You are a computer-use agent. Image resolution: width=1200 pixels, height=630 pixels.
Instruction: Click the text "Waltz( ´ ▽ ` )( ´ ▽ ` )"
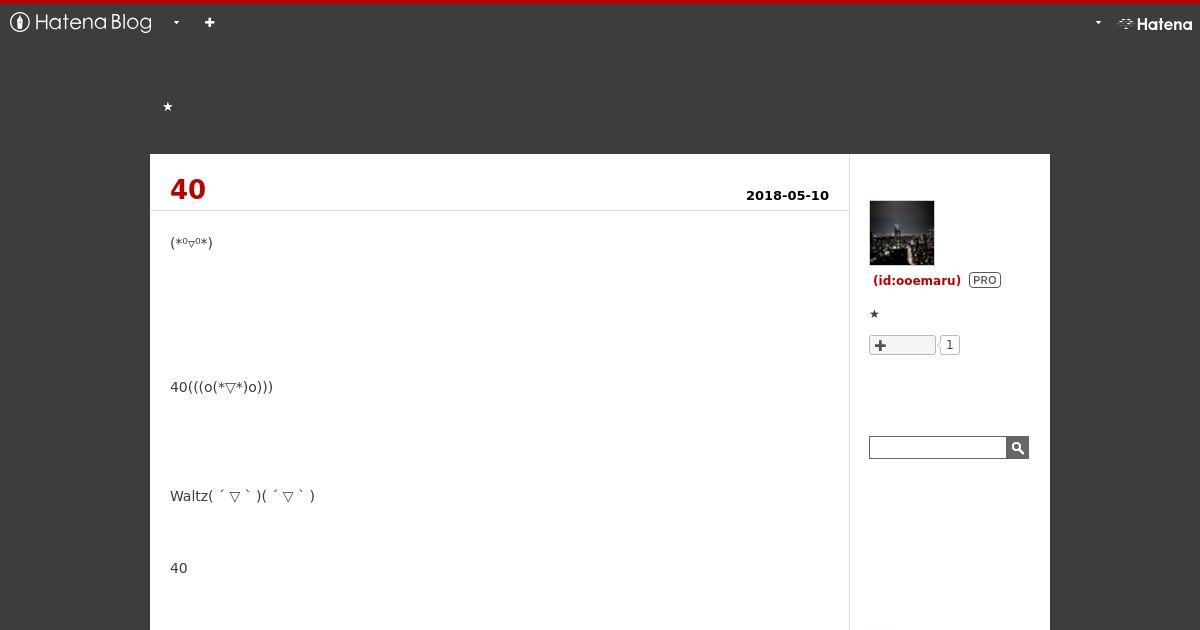coord(242,496)
